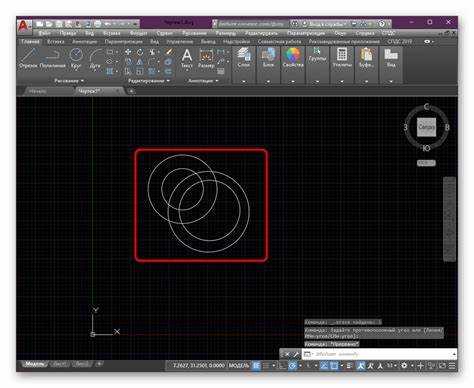Open the workspace gear dropdown
This screenshot has width=474, height=388.
406,366
